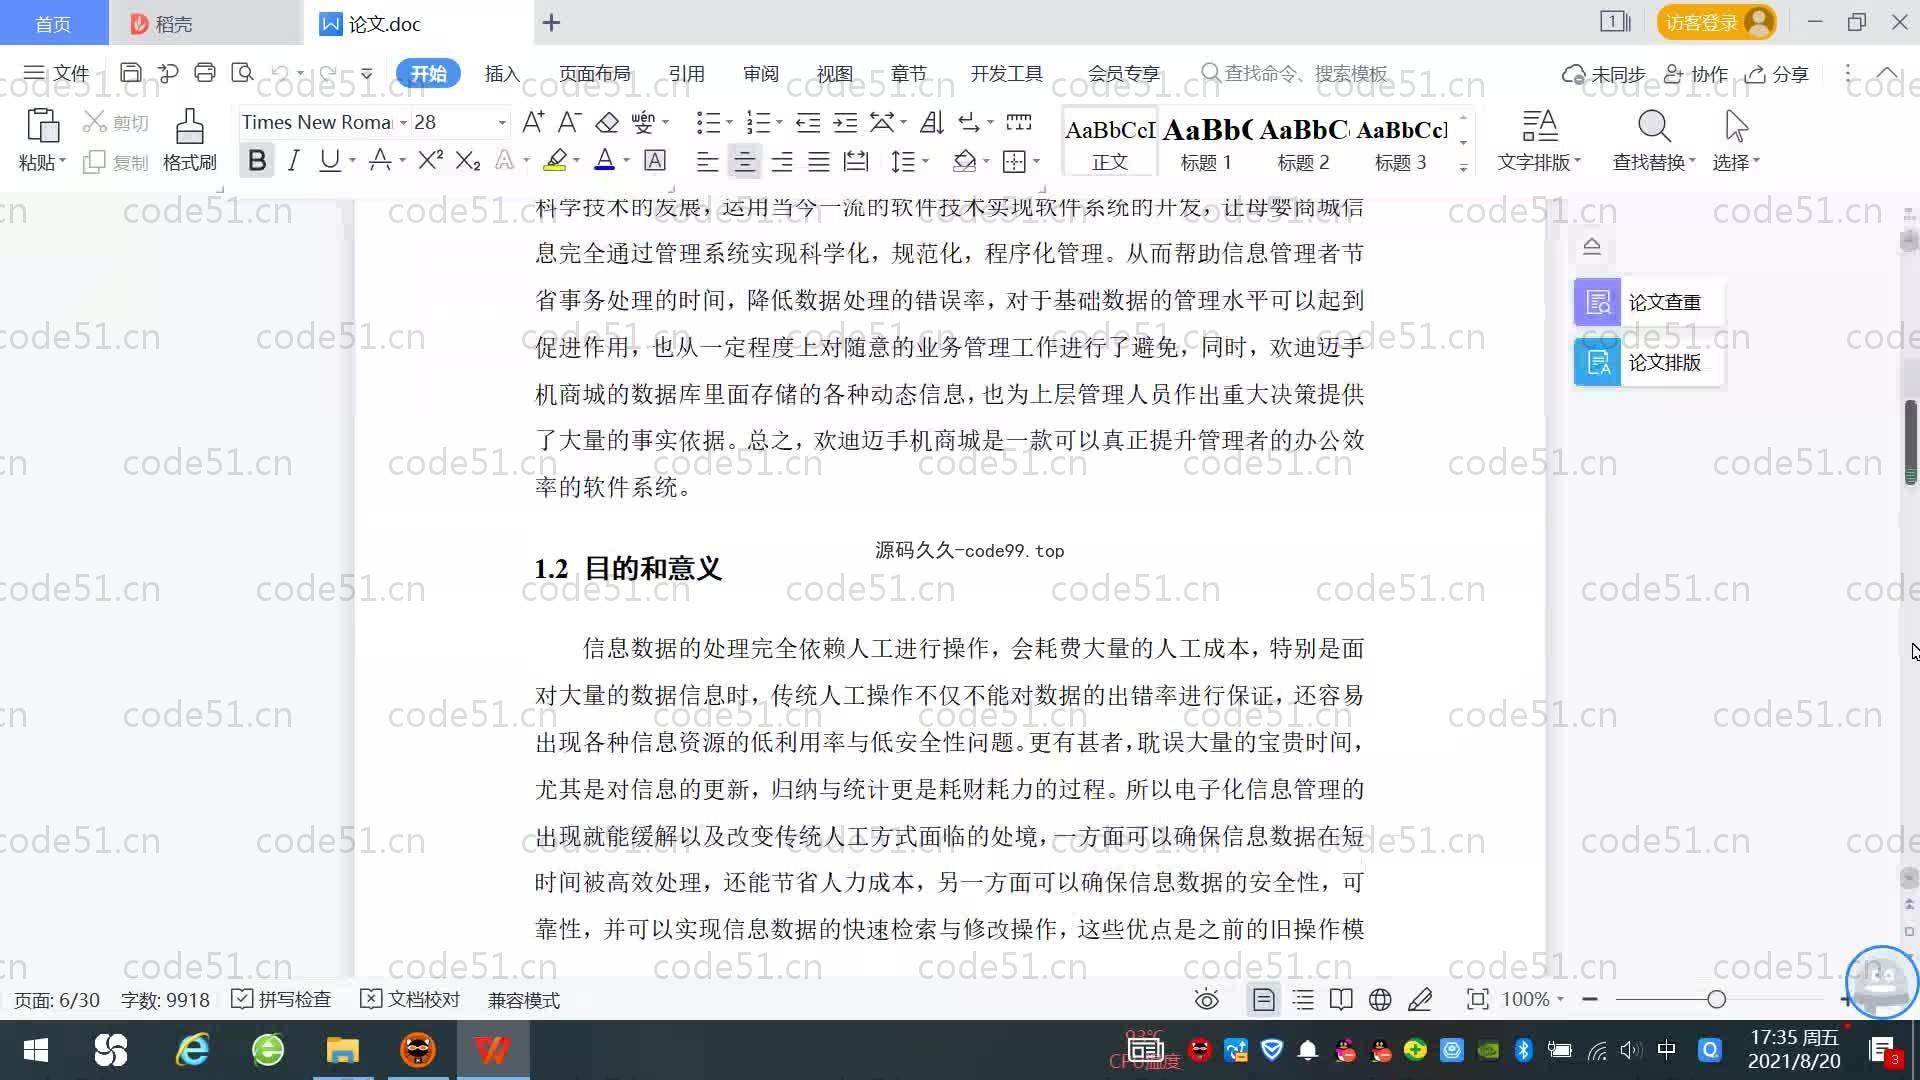Switch to web layout globe icon
The height and width of the screenshot is (1080, 1920).
(x=1380, y=999)
